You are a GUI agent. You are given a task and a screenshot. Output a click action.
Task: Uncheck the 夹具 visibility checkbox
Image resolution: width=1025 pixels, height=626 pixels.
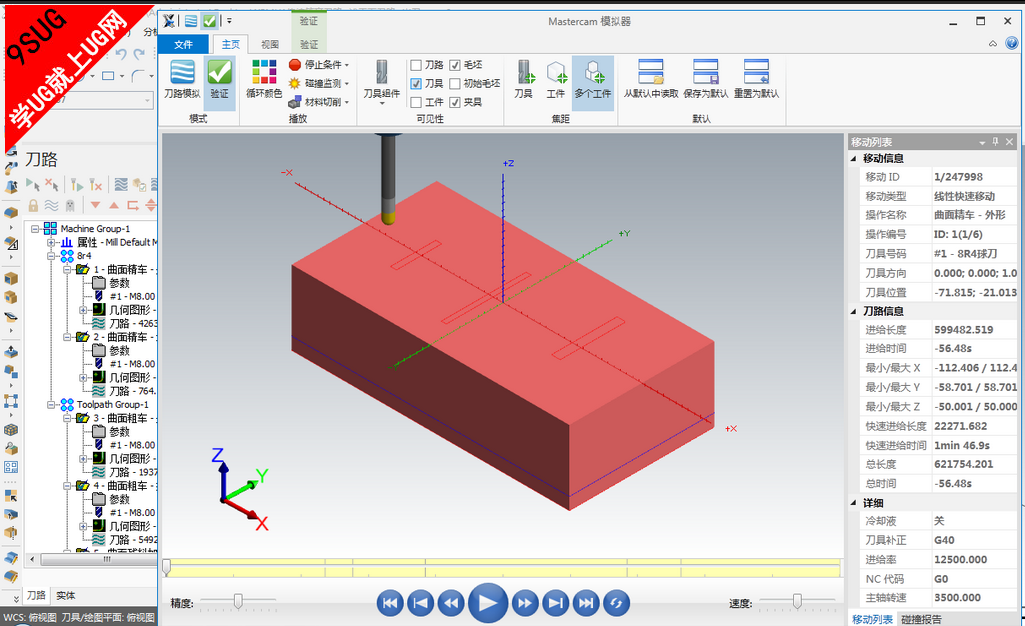[455, 102]
